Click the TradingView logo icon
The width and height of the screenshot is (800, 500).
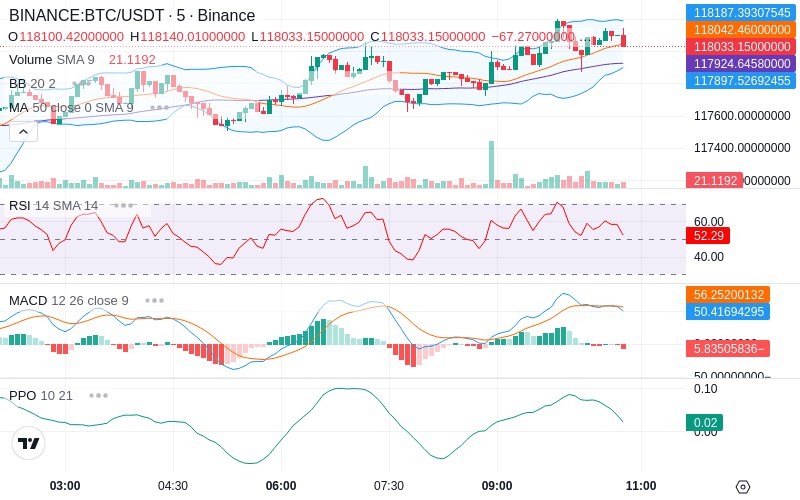[x=29, y=443]
